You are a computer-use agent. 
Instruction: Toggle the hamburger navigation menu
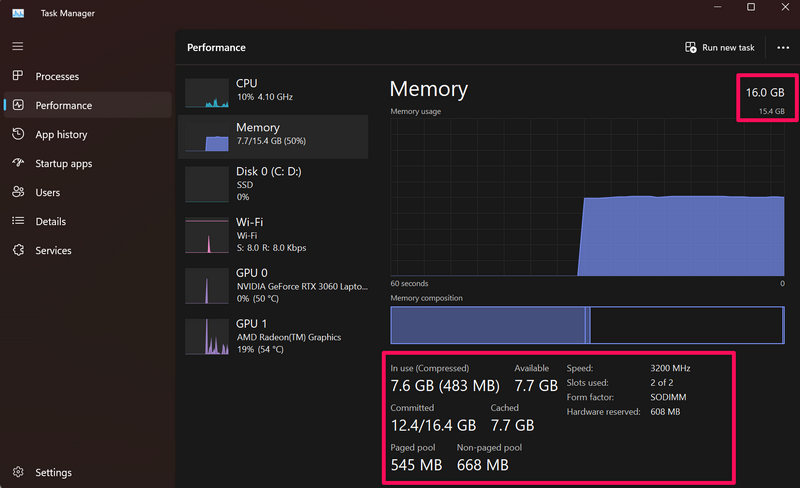click(17, 46)
